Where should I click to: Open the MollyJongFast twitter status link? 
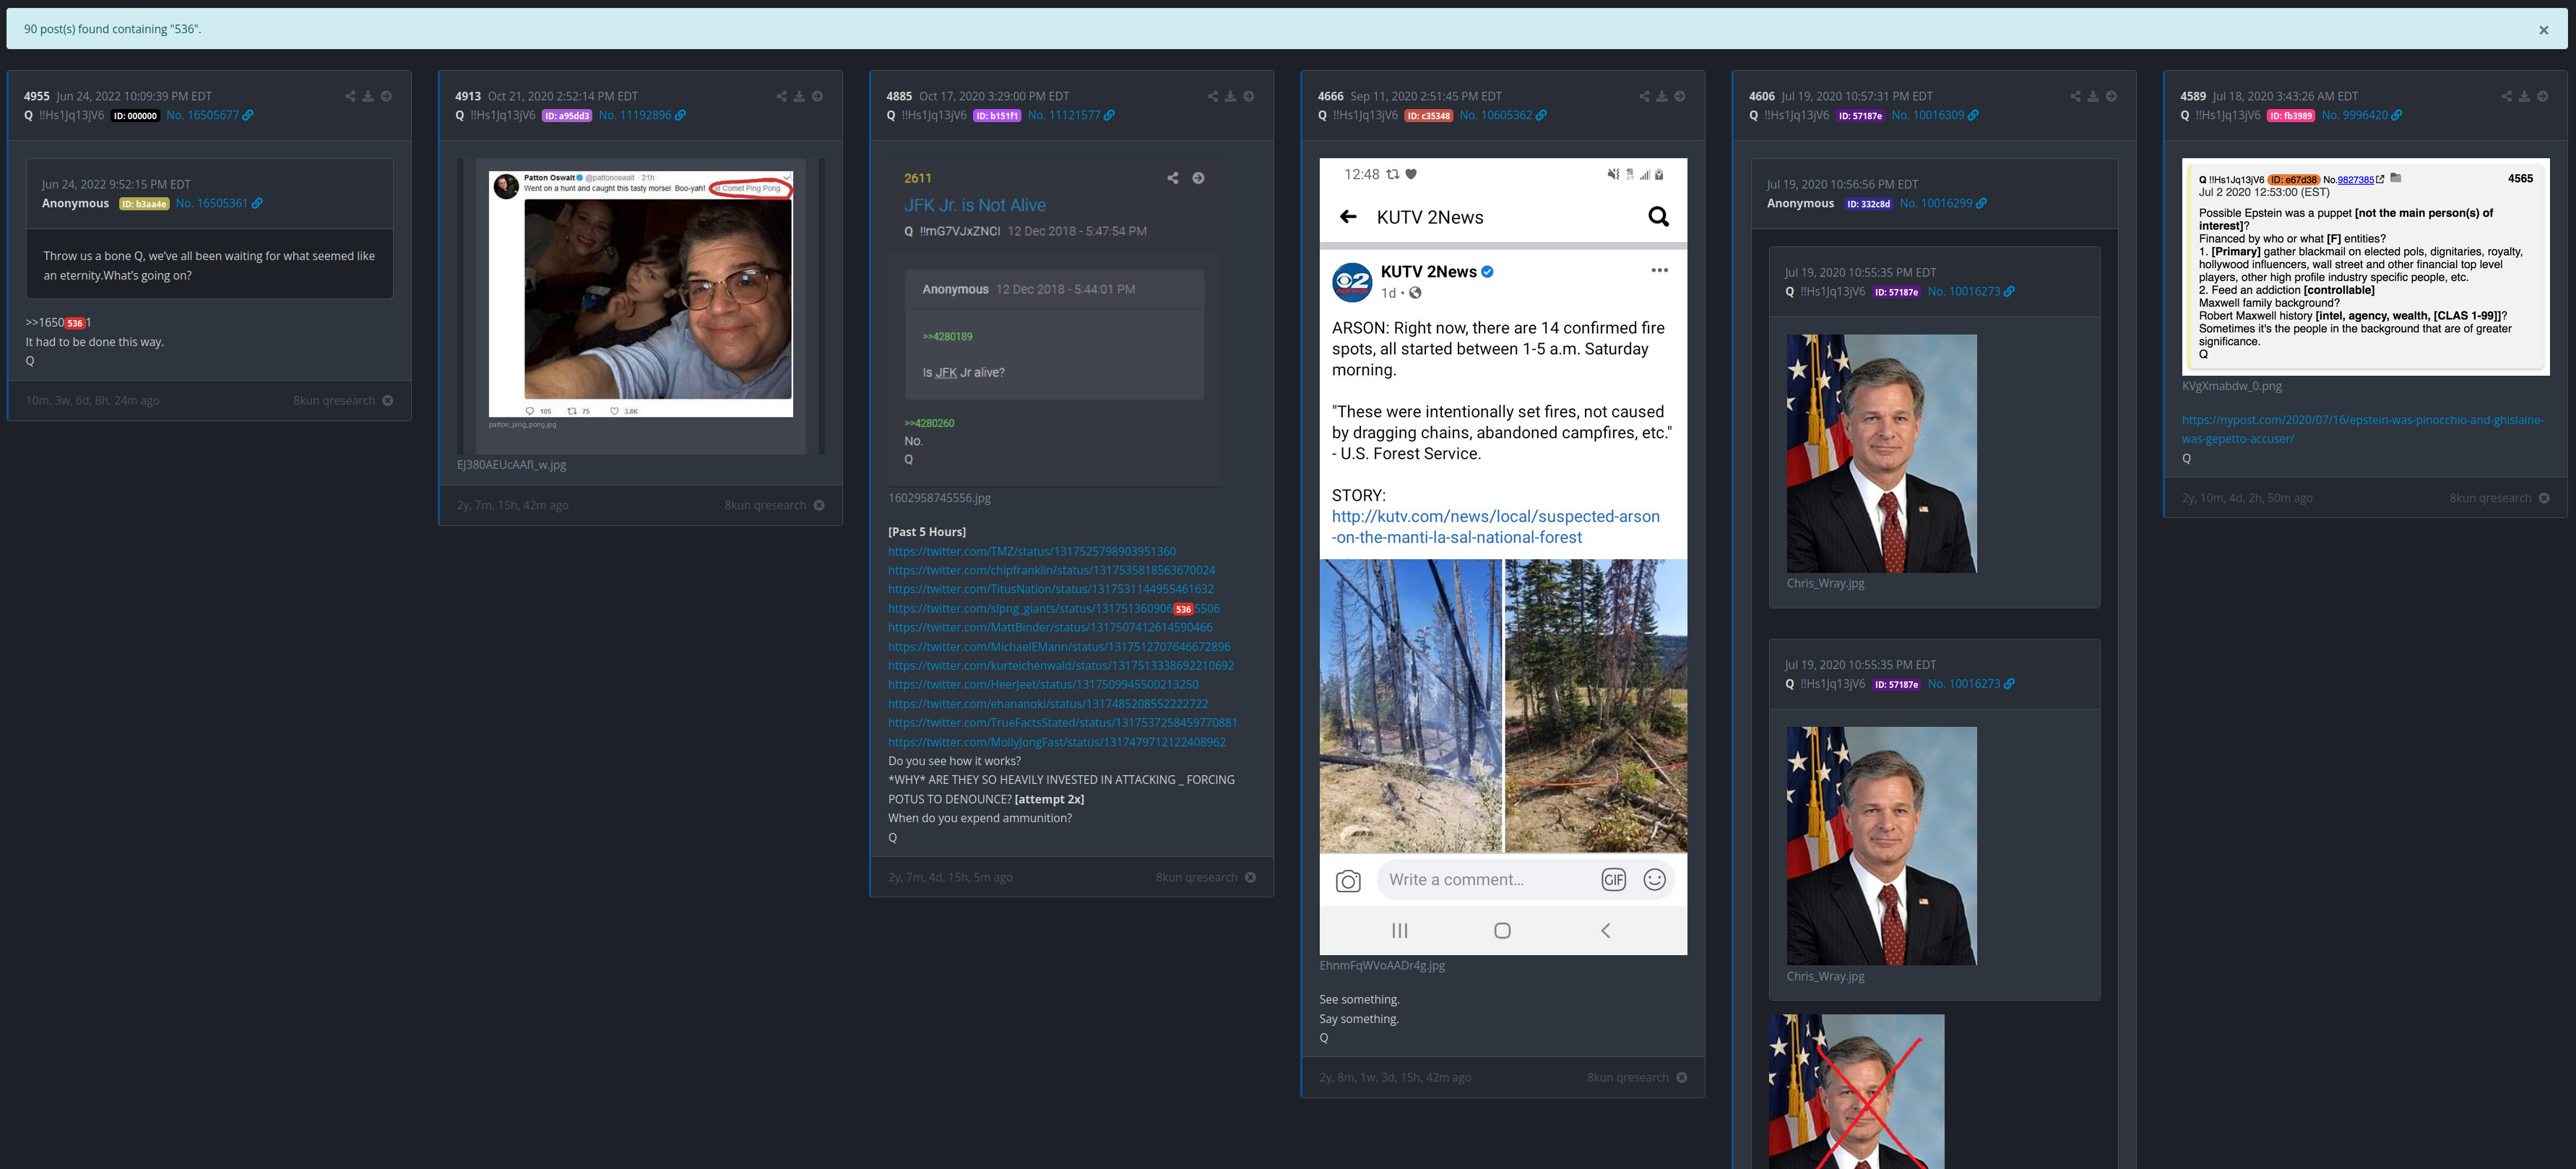point(1057,742)
